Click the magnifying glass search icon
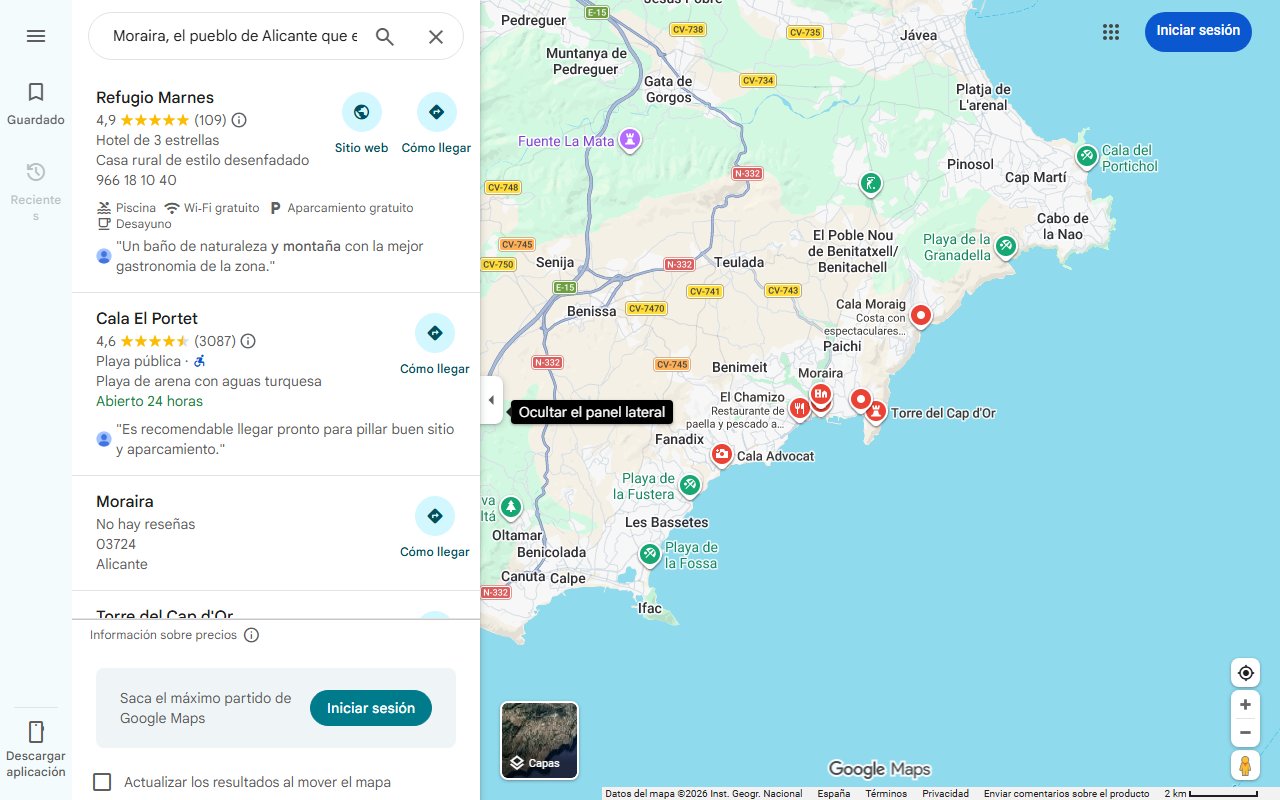Image resolution: width=1280 pixels, height=800 pixels. point(384,35)
